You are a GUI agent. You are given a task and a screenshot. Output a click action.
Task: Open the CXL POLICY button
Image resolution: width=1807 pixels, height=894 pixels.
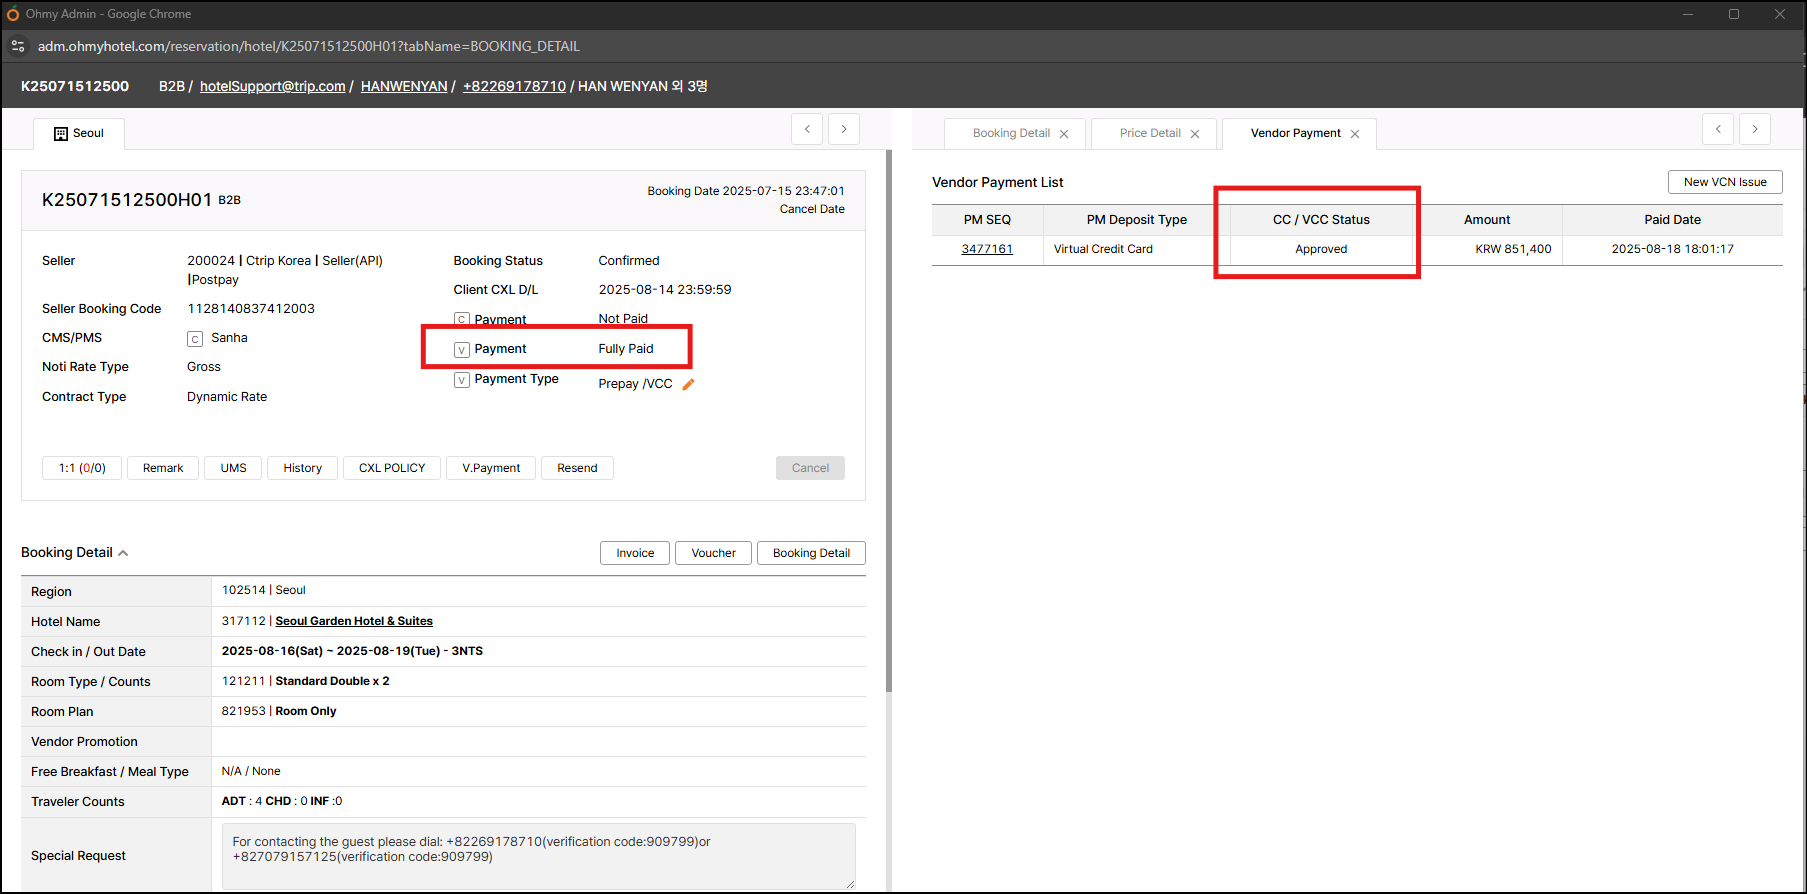(392, 468)
